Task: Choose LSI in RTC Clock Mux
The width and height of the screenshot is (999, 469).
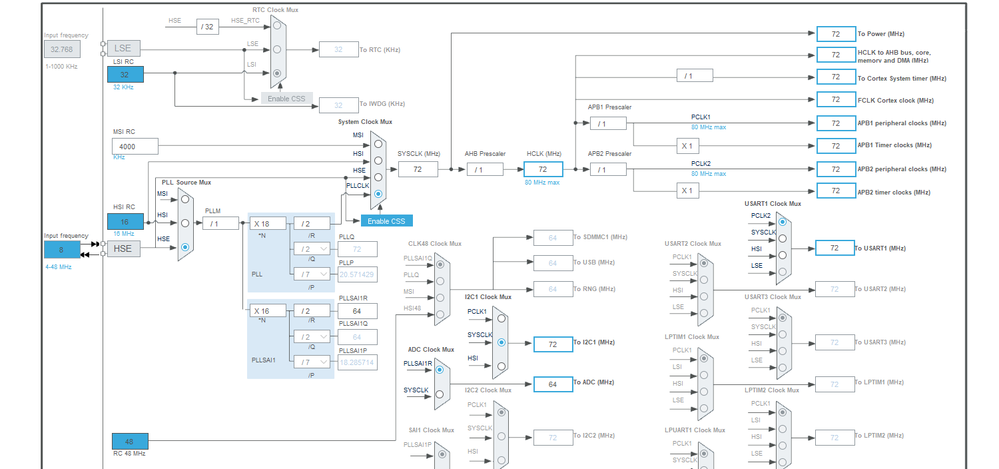Action: tap(277, 73)
